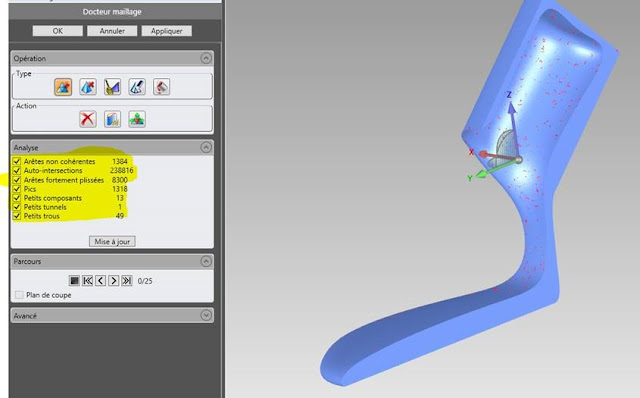This screenshot has width=640, height=398.
Task: Uncheck Auto-intersections
Action: point(17,170)
